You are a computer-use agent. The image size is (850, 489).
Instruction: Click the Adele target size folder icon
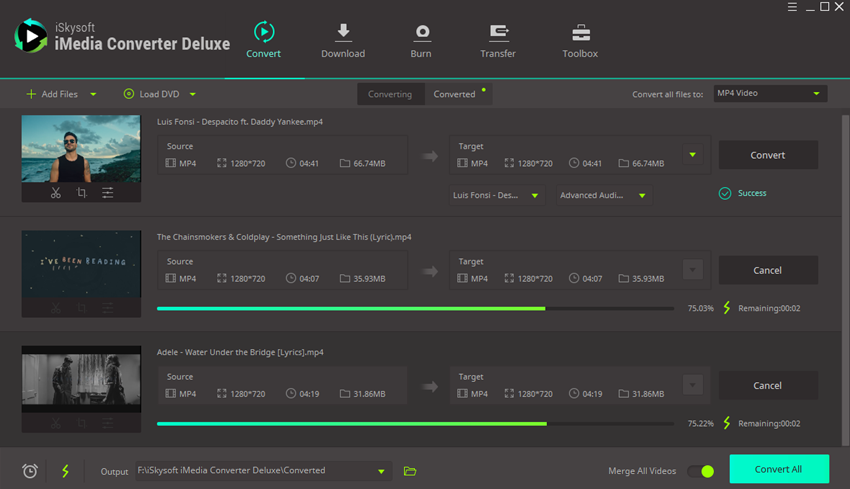(623, 394)
